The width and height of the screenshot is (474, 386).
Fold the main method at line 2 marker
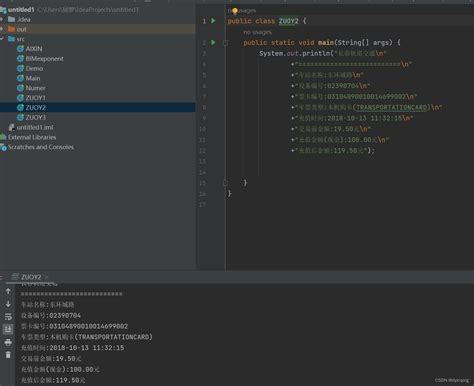tap(225, 43)
